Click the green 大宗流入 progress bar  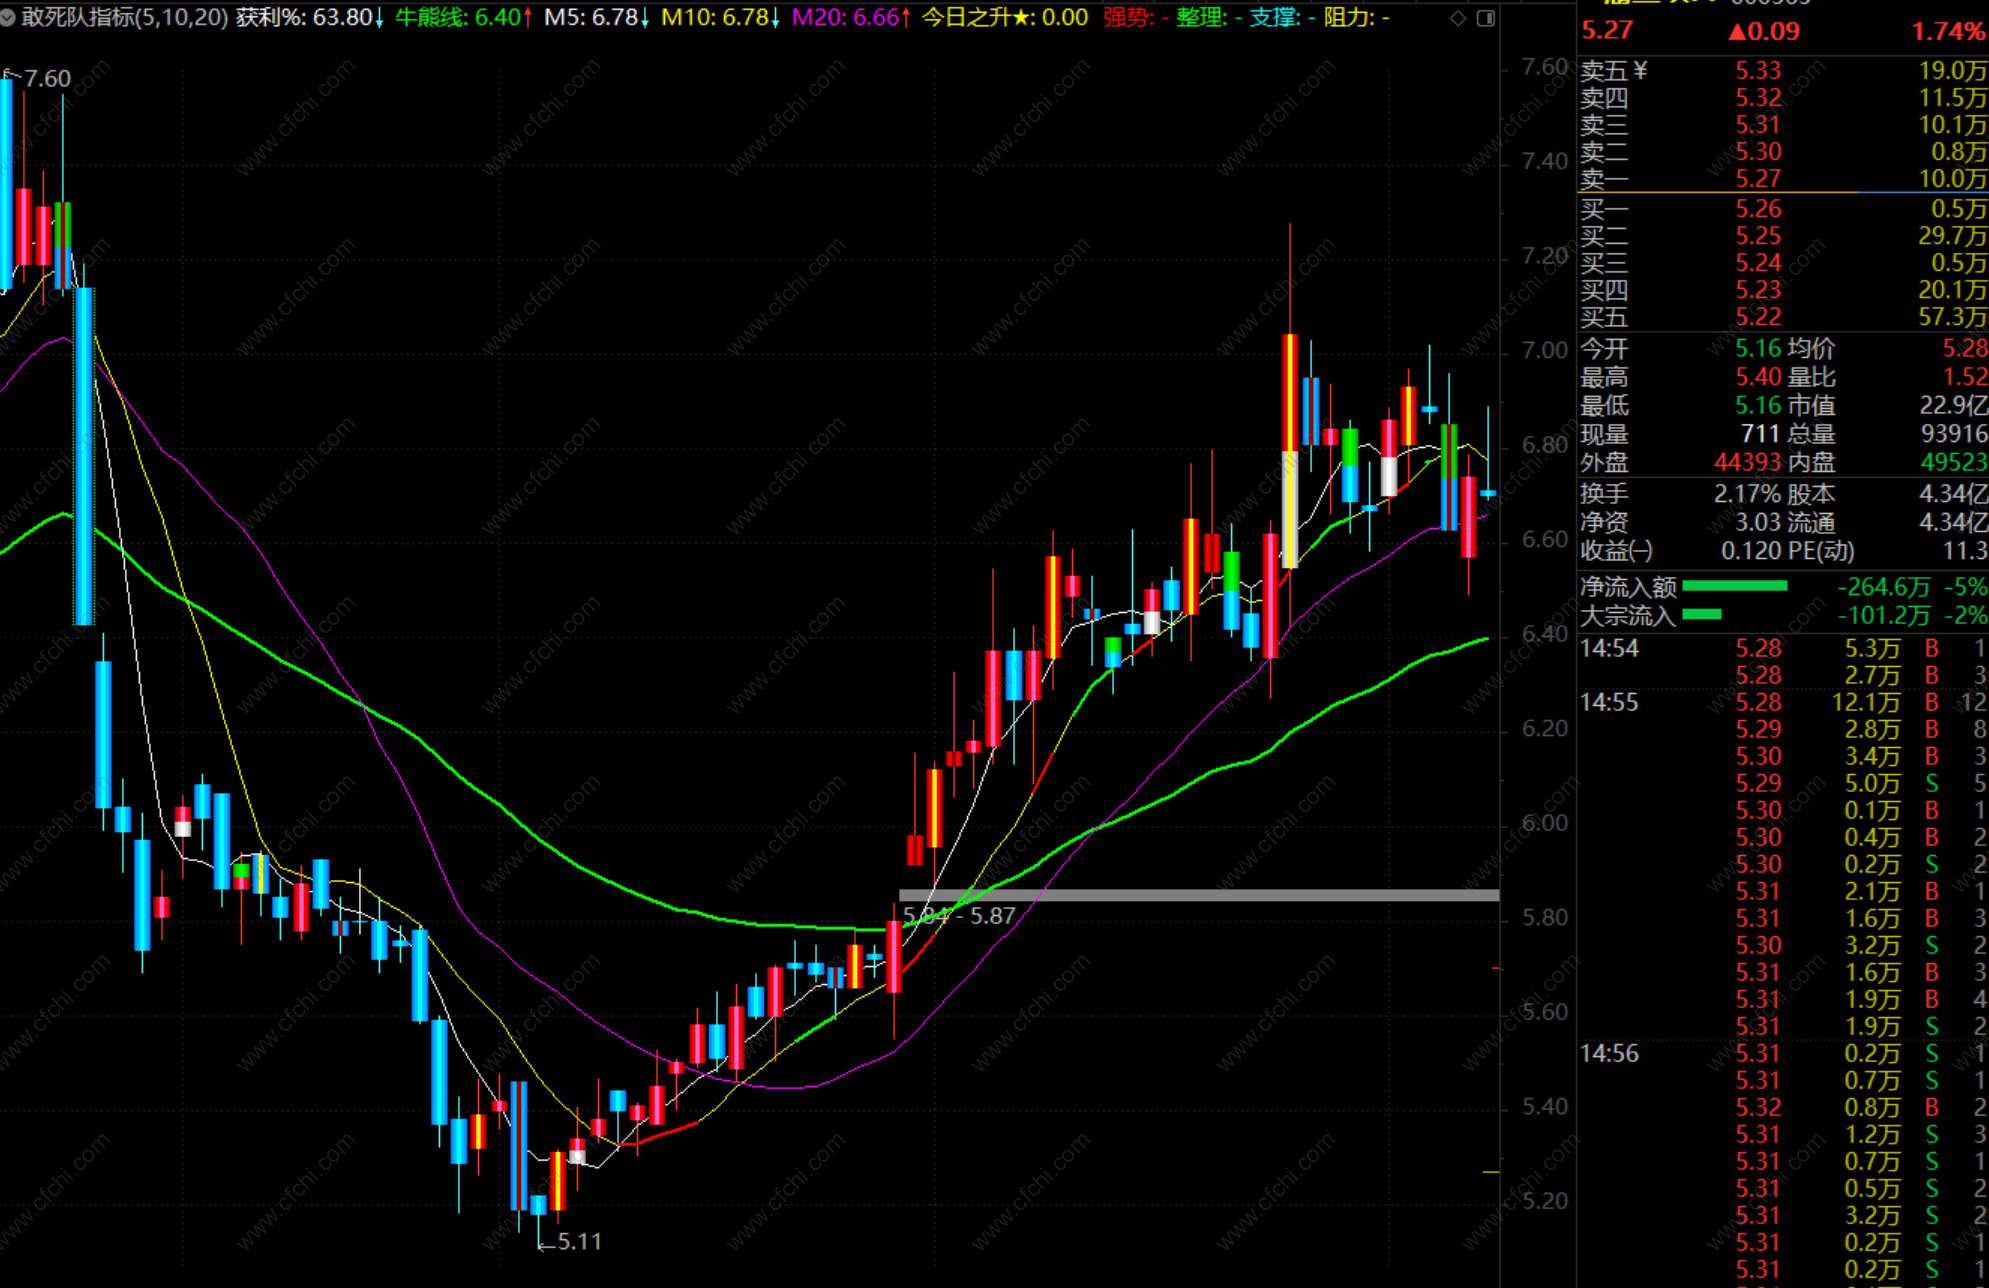coord(1702,615)
